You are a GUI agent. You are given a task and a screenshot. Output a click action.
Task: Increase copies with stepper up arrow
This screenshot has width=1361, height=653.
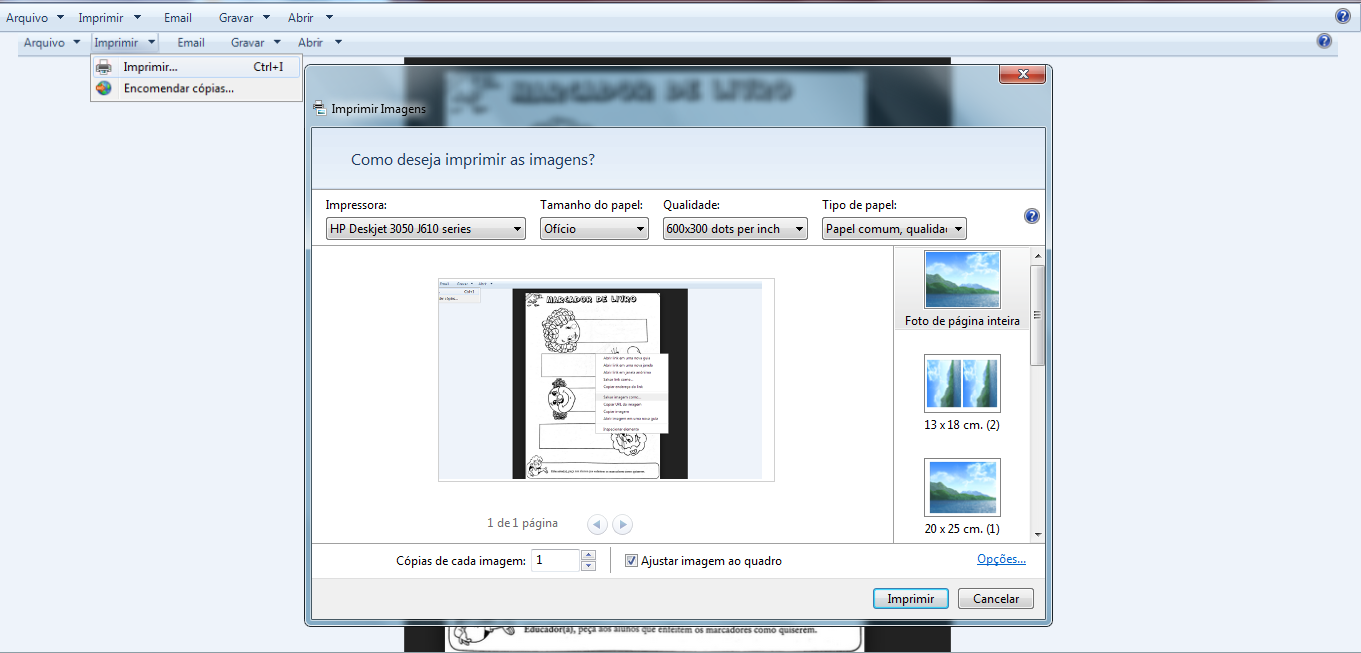(x=588, y=555)
